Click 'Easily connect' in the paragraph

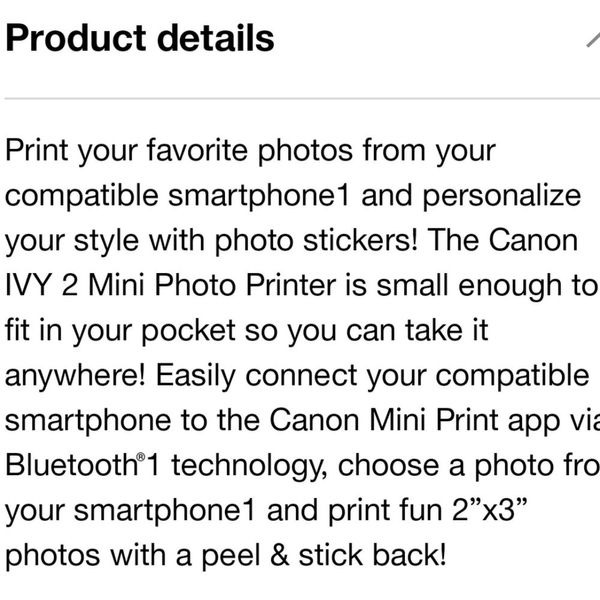pos(256,375)
